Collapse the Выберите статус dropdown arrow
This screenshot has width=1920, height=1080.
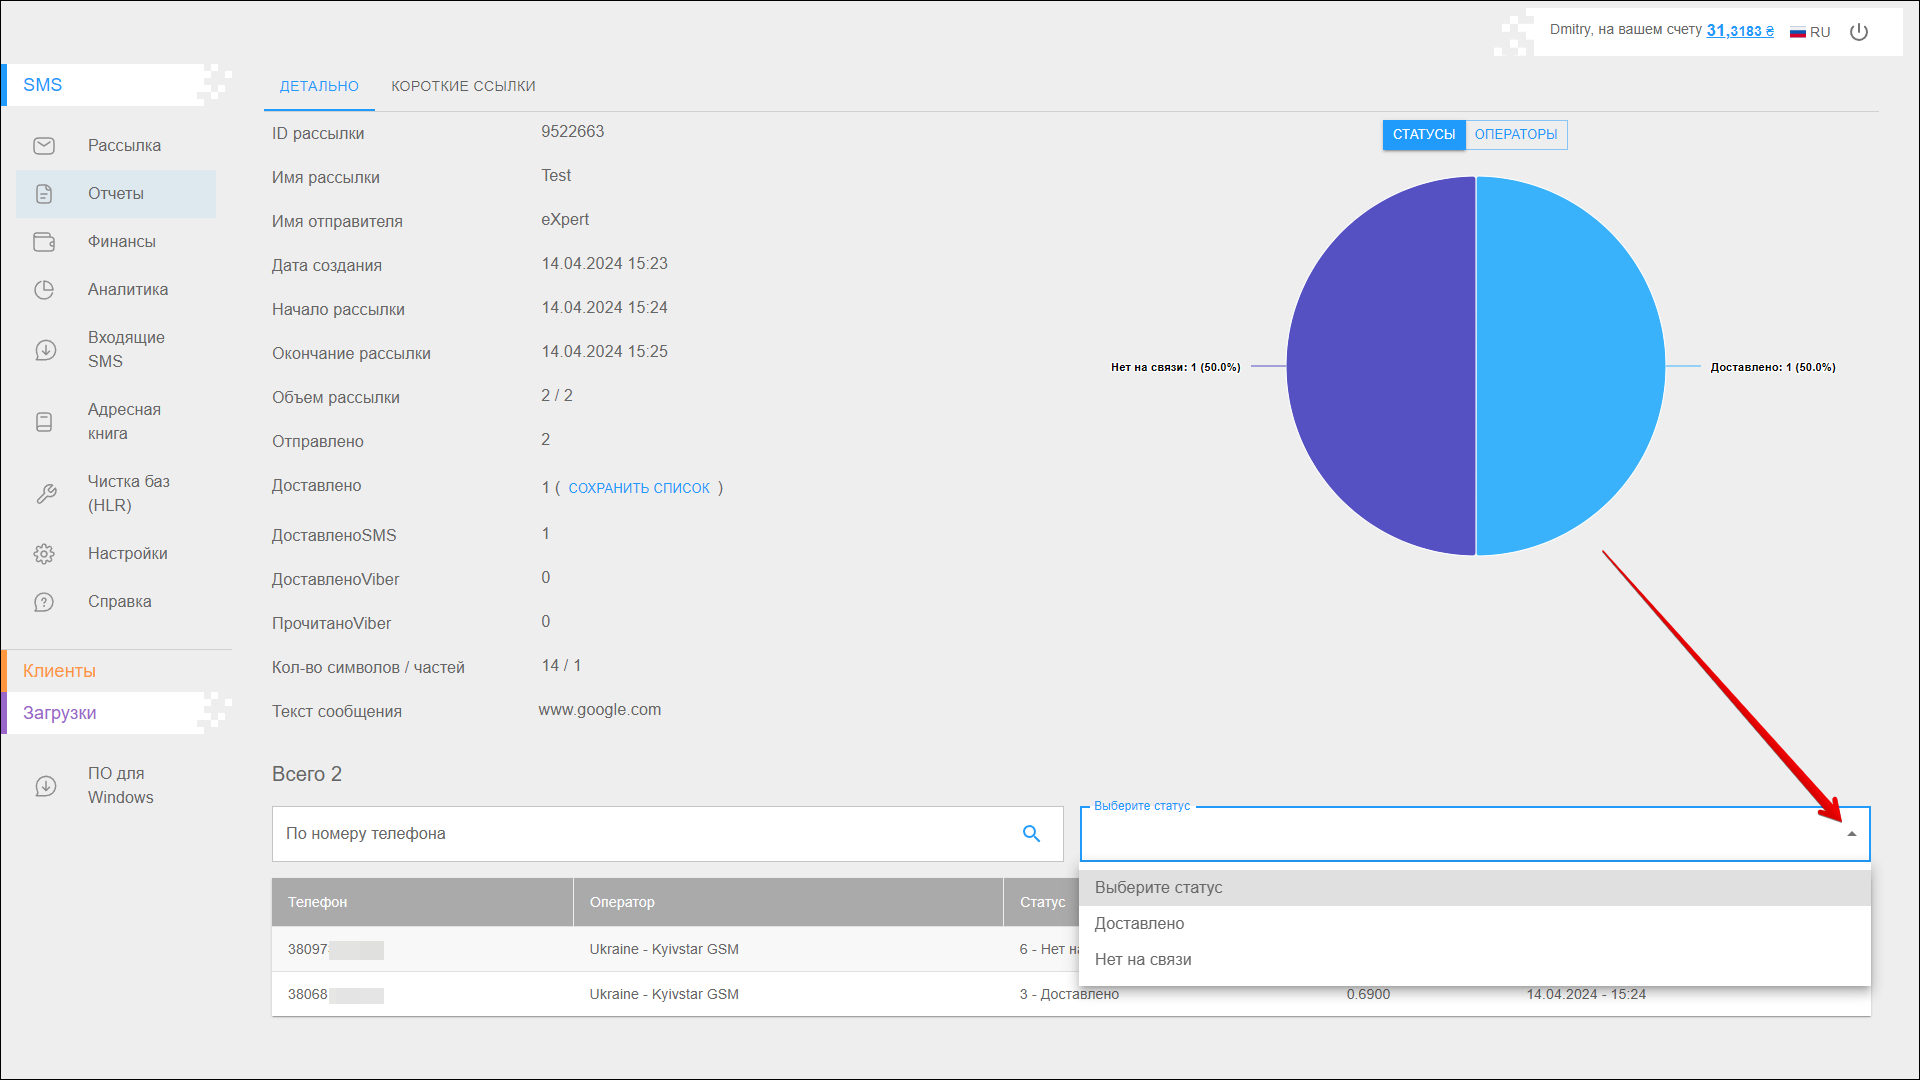click(x=1851, y=834)
